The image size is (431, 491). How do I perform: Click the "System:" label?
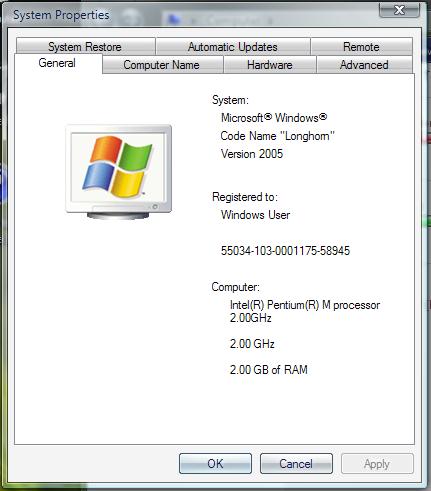[x=230, y=100]
